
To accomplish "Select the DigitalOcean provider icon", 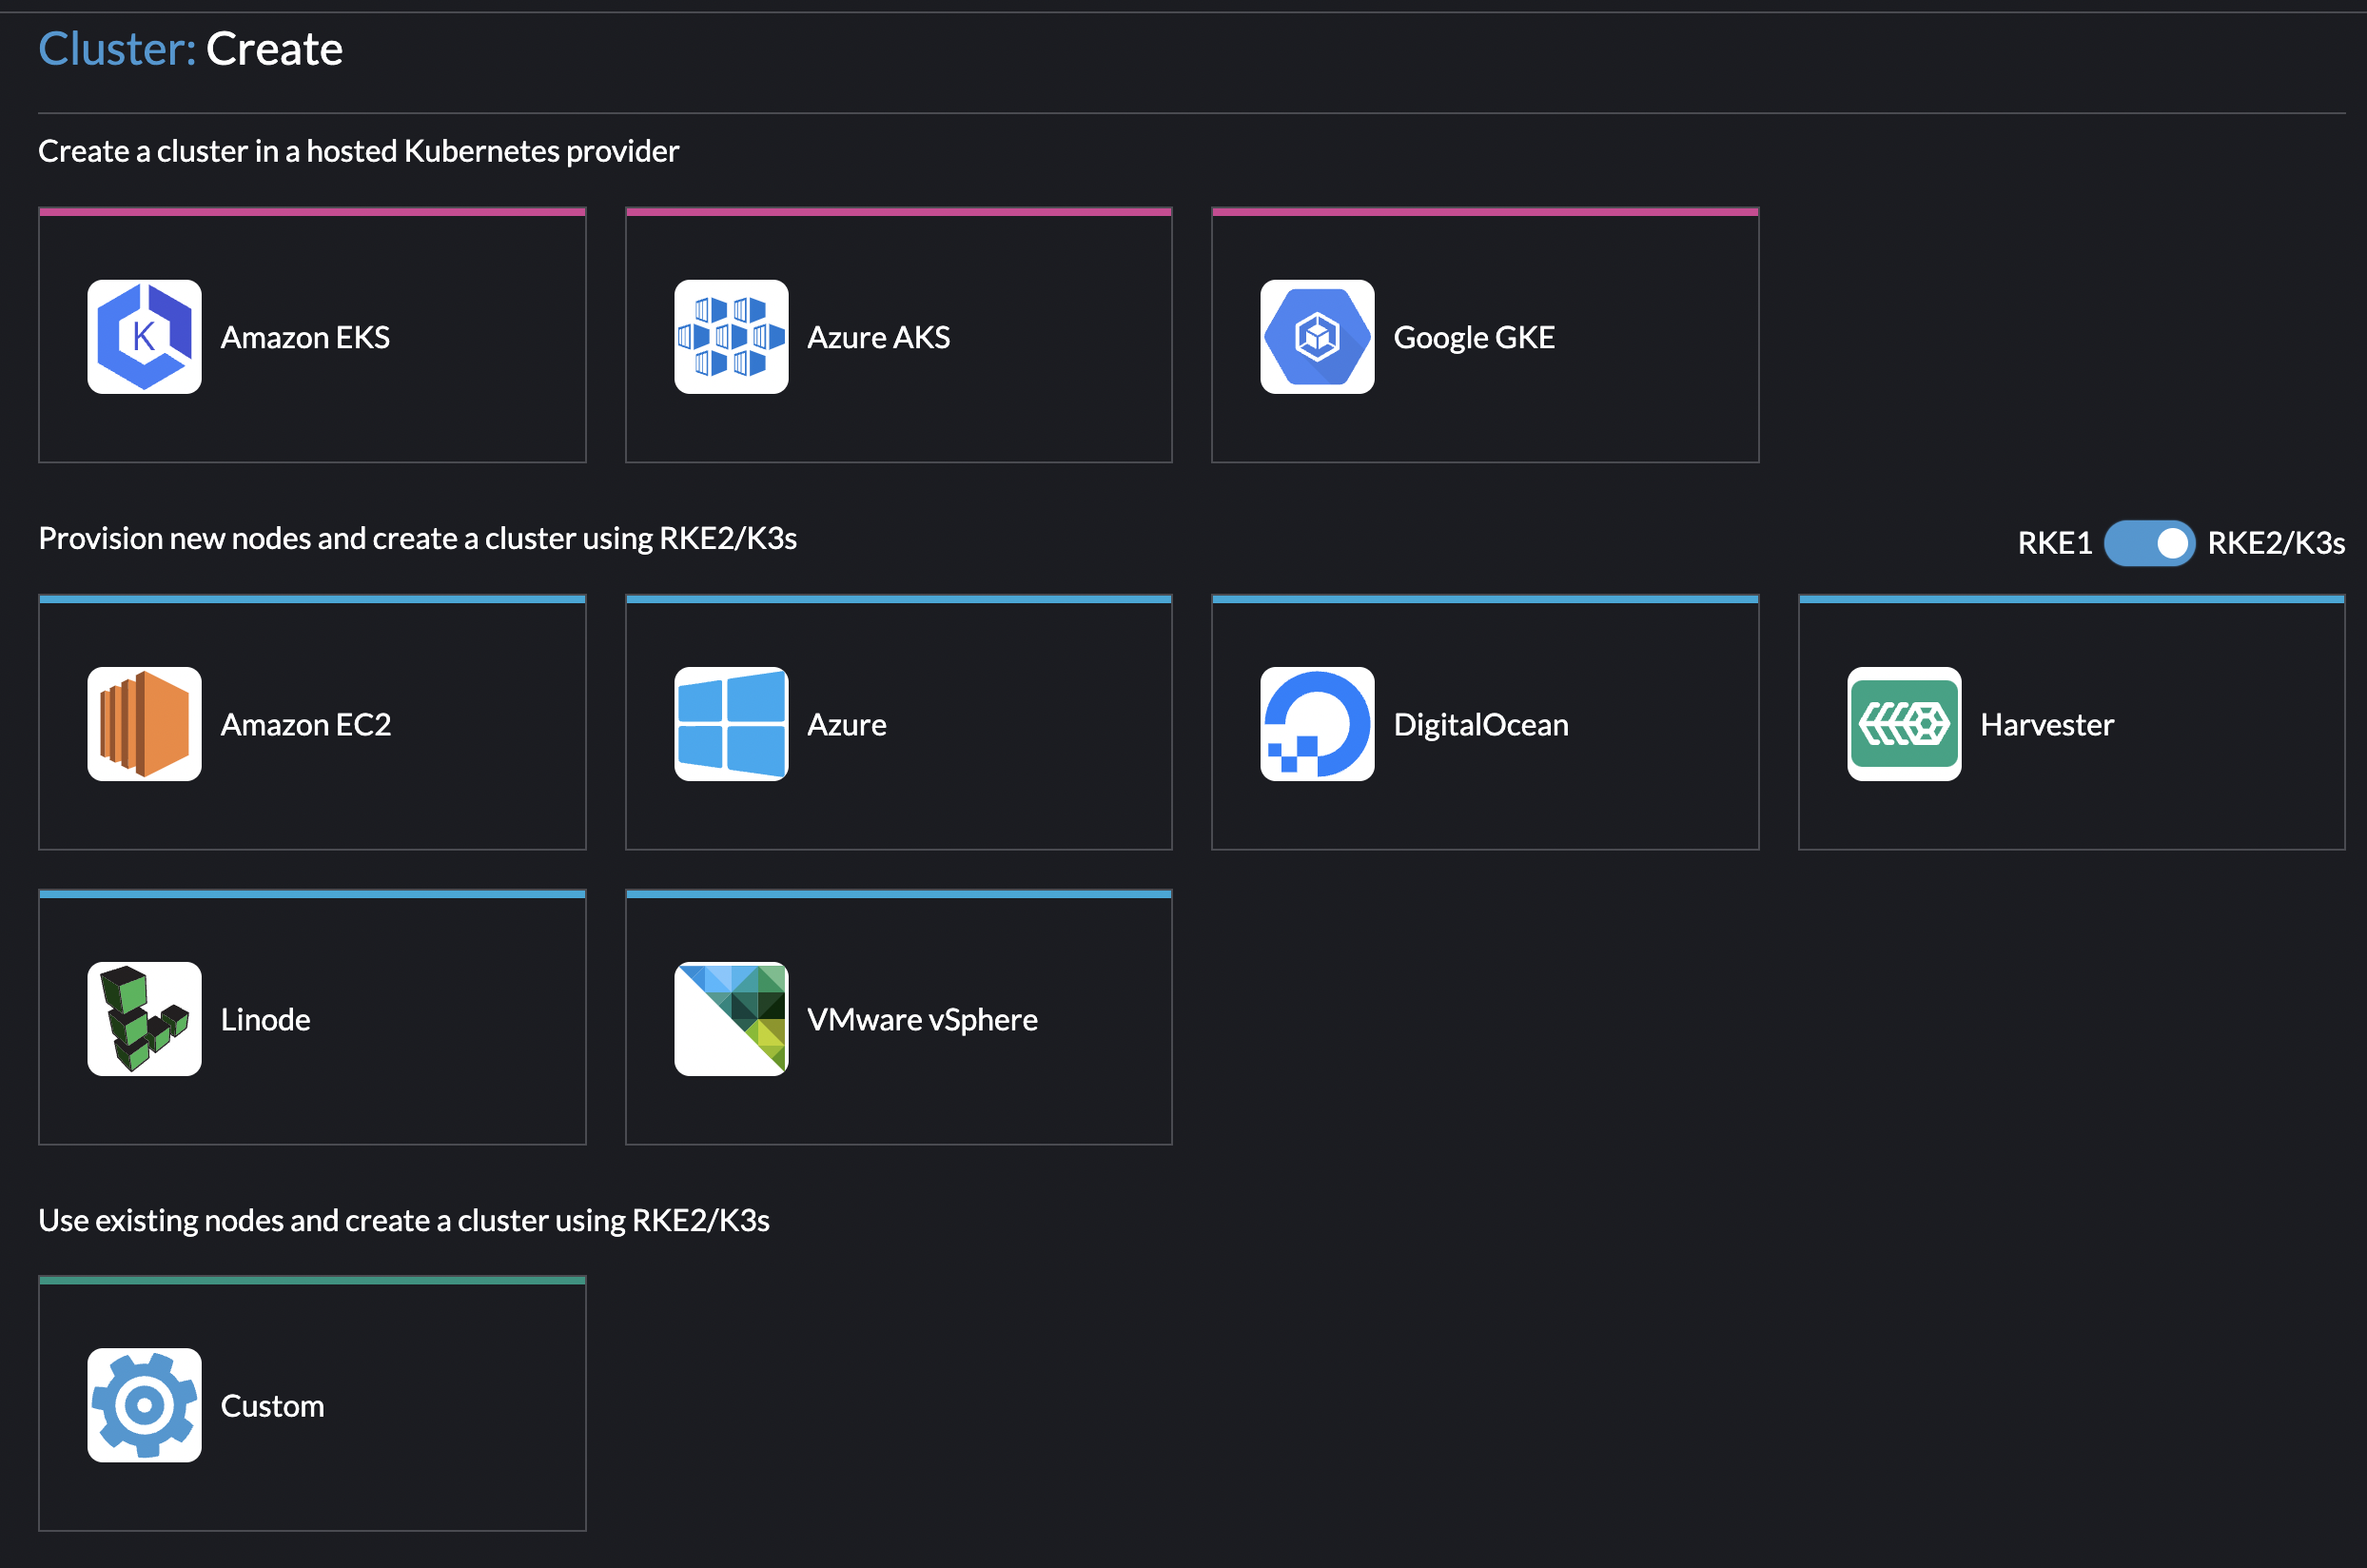I will (x=1316, y=723).
